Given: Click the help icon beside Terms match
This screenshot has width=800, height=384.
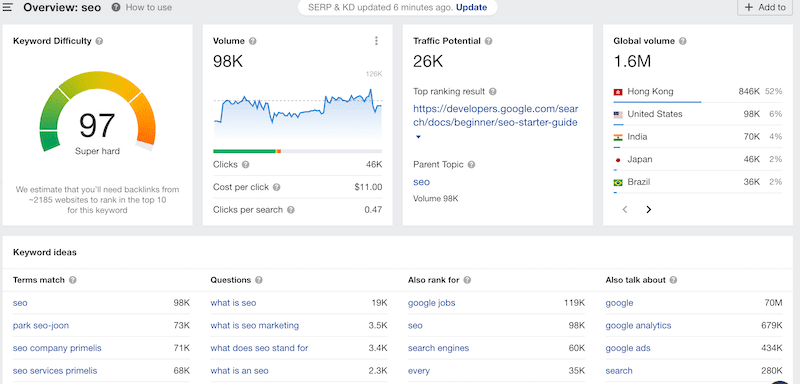Looking at the screenshot, I should pos(72,280).
